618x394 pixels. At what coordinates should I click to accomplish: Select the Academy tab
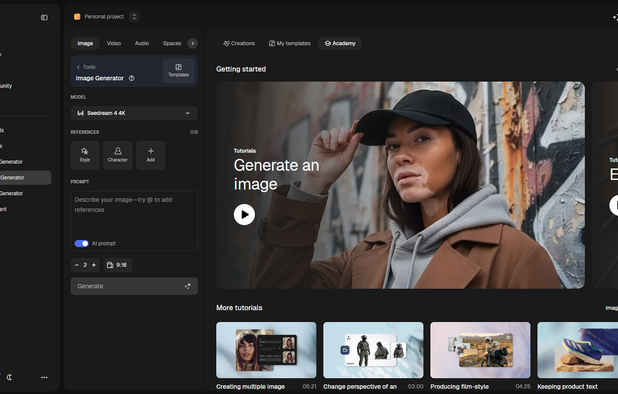(340, 43)
